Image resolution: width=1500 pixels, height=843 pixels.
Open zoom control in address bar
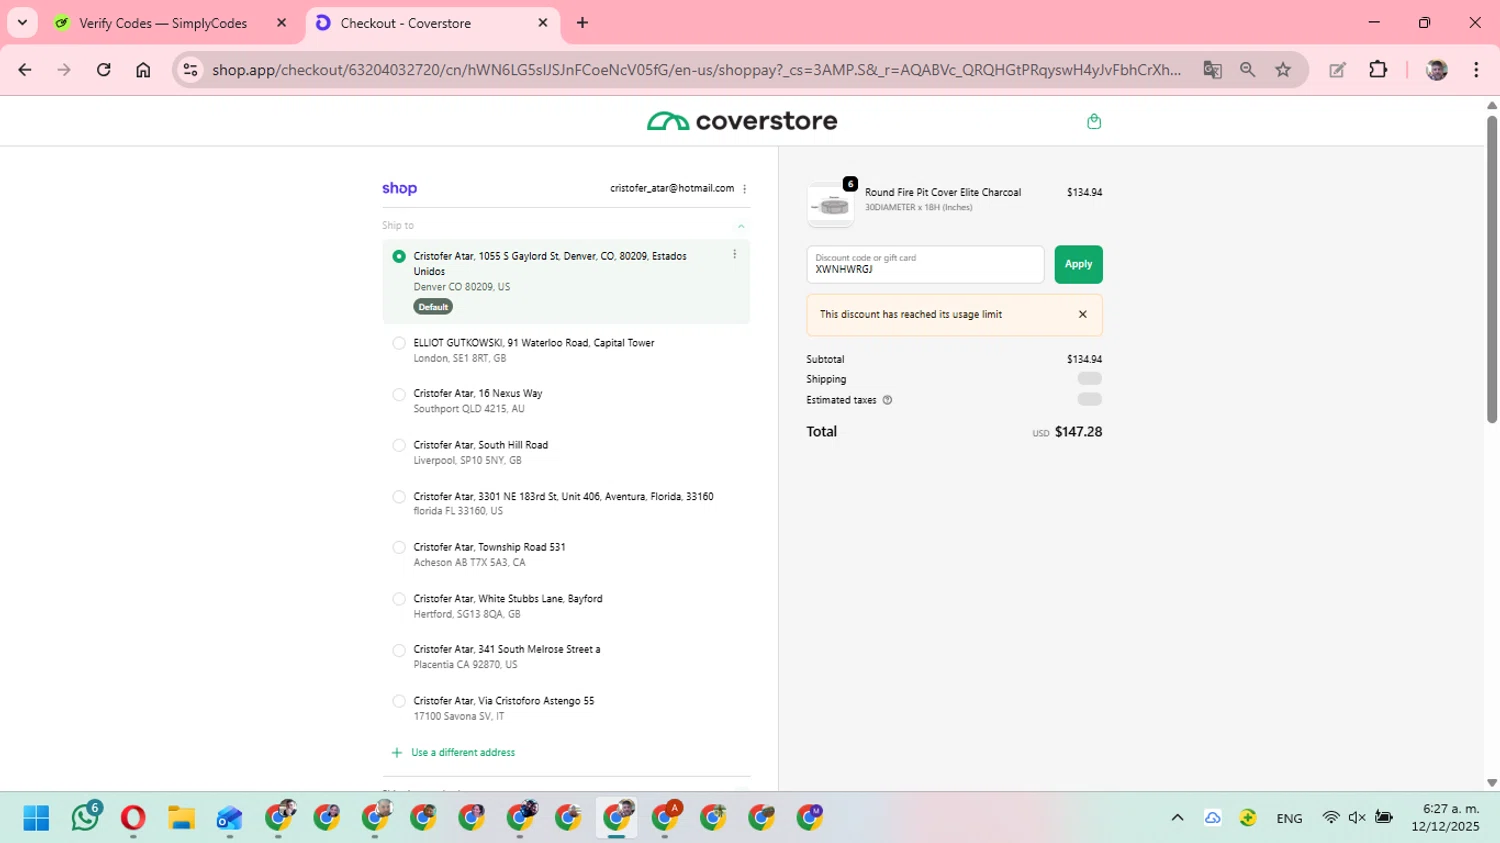coord(1247,69)
